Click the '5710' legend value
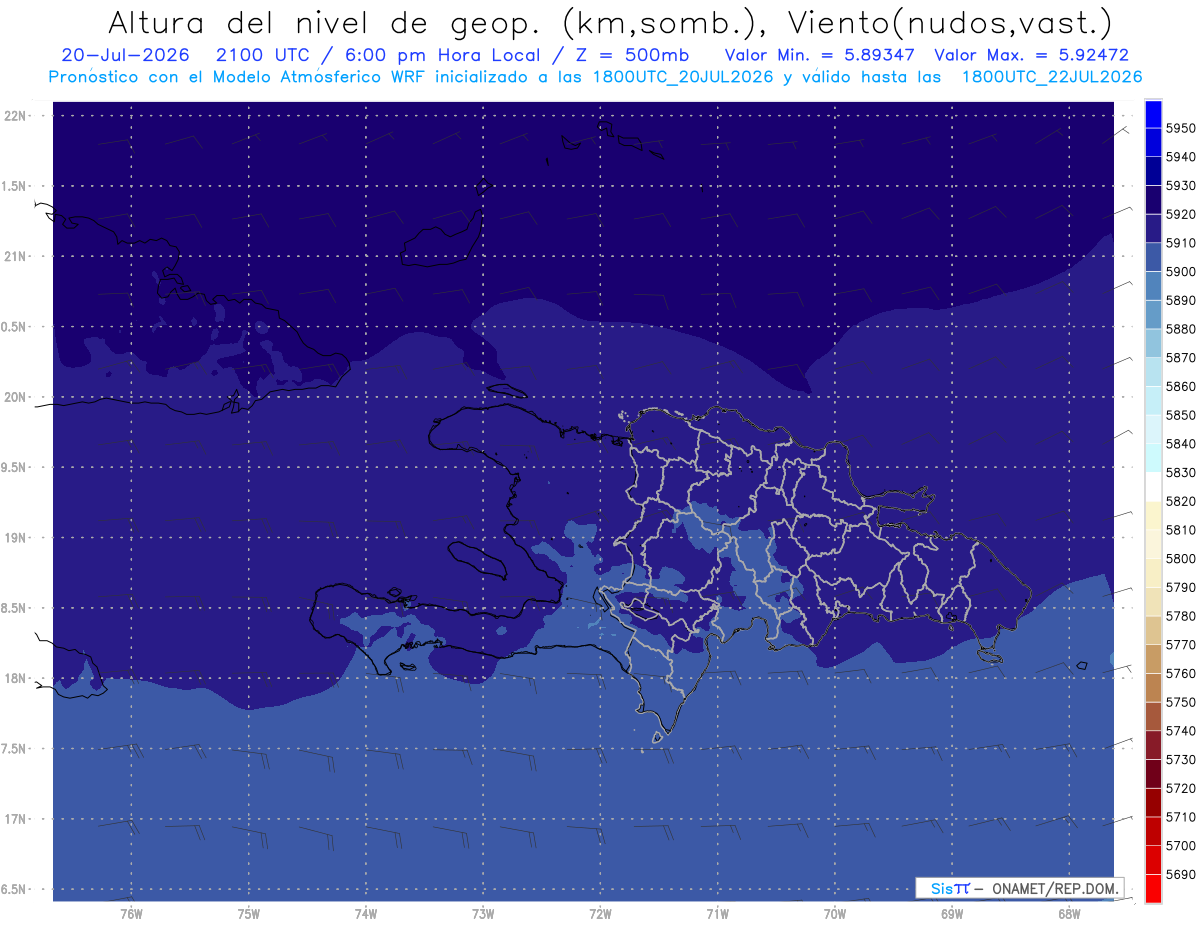 (x=1181, y=817)
